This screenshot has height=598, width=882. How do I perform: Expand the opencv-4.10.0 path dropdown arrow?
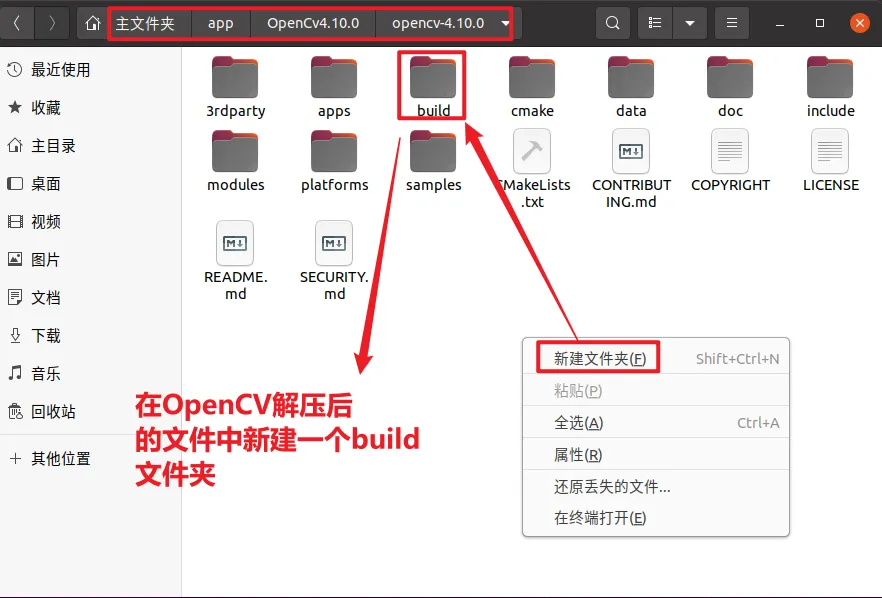505,23
